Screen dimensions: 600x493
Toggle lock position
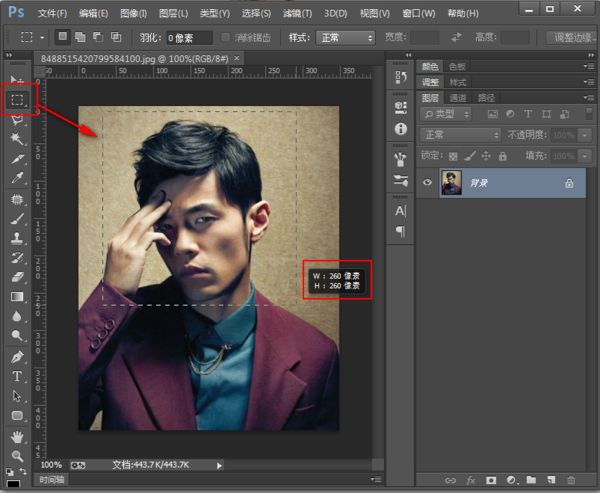[x=486, y=156]
